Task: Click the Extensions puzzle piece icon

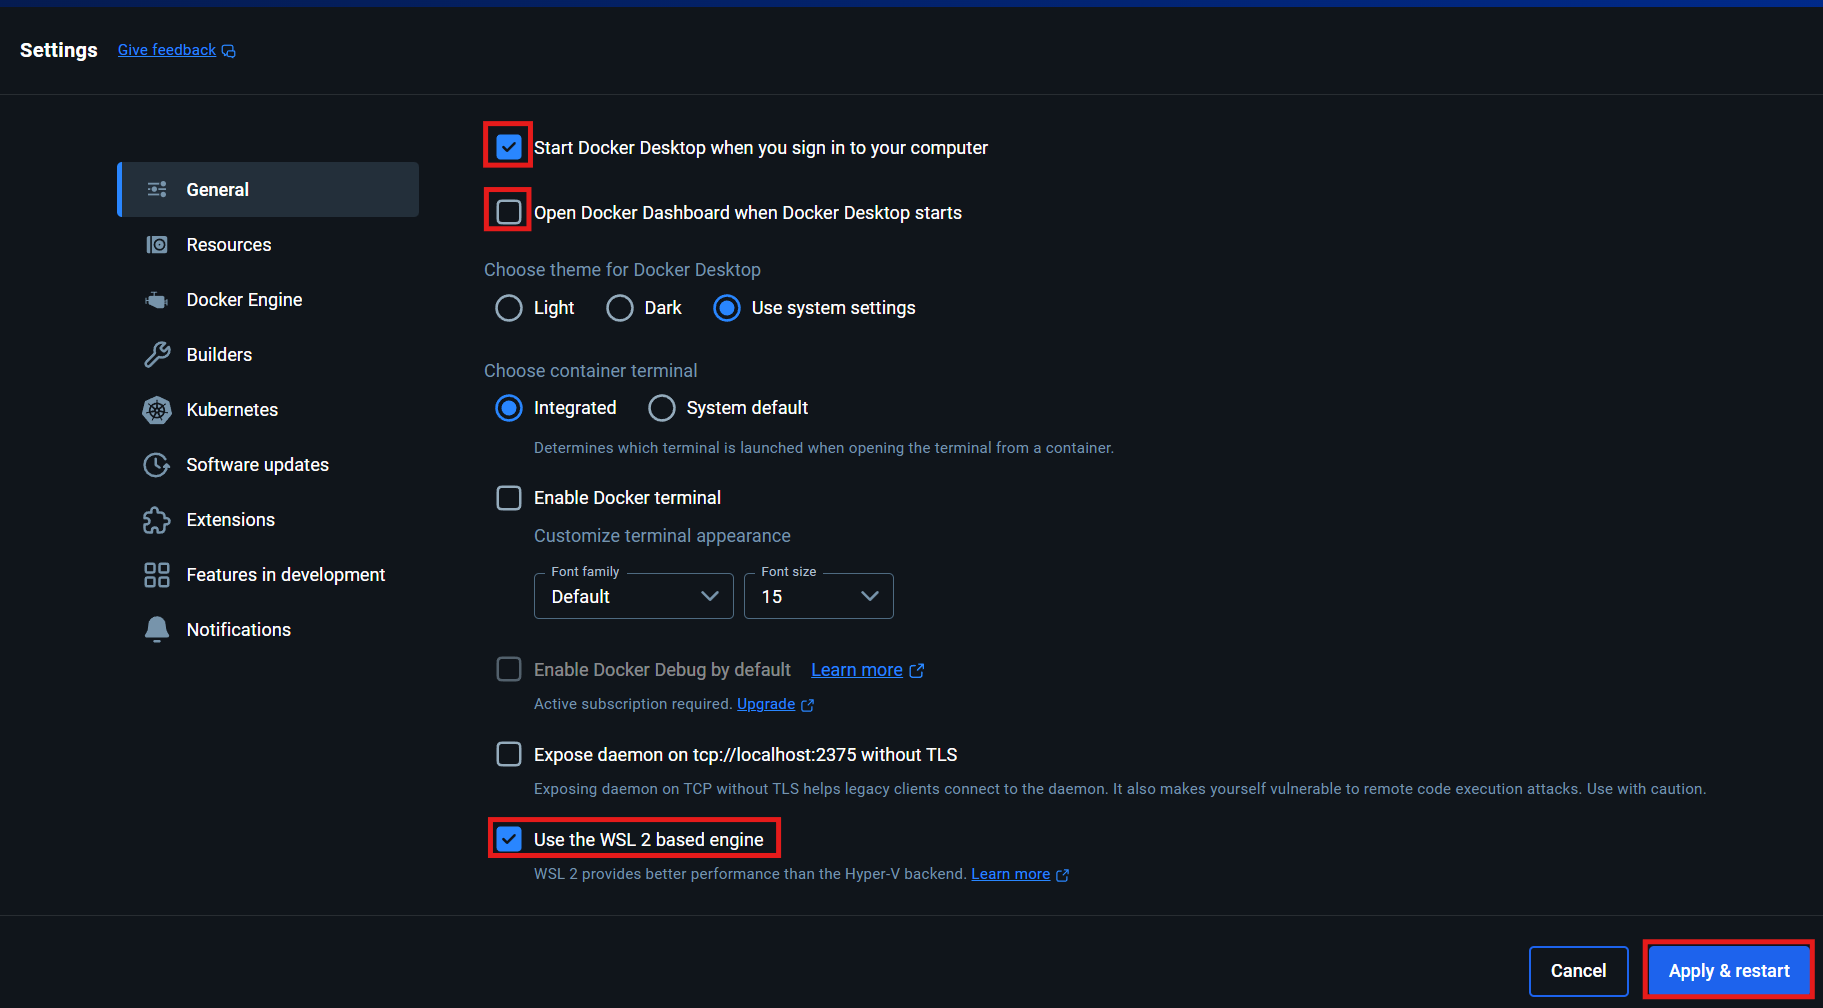Action: (157, 520)
